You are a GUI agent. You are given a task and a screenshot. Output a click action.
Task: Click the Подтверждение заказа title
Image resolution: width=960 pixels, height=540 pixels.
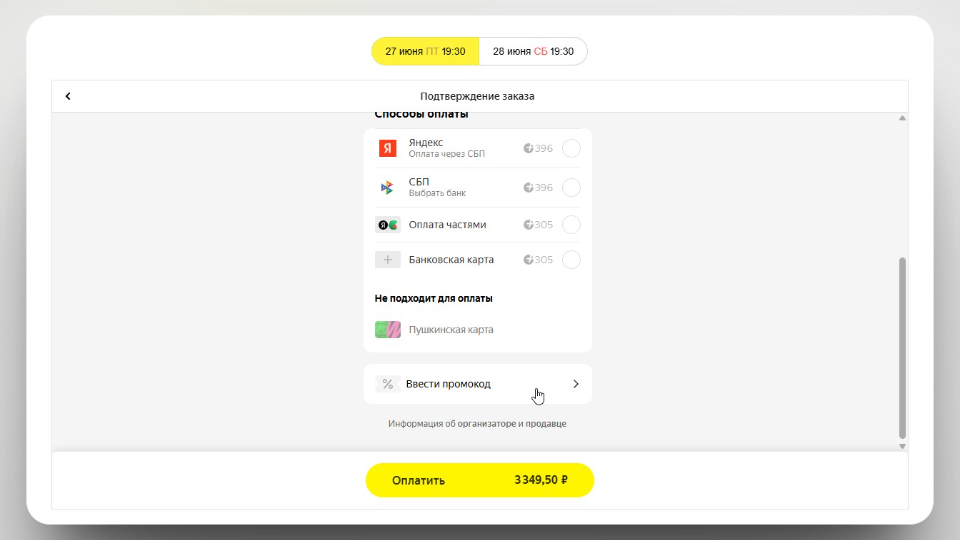coord(477,96)
